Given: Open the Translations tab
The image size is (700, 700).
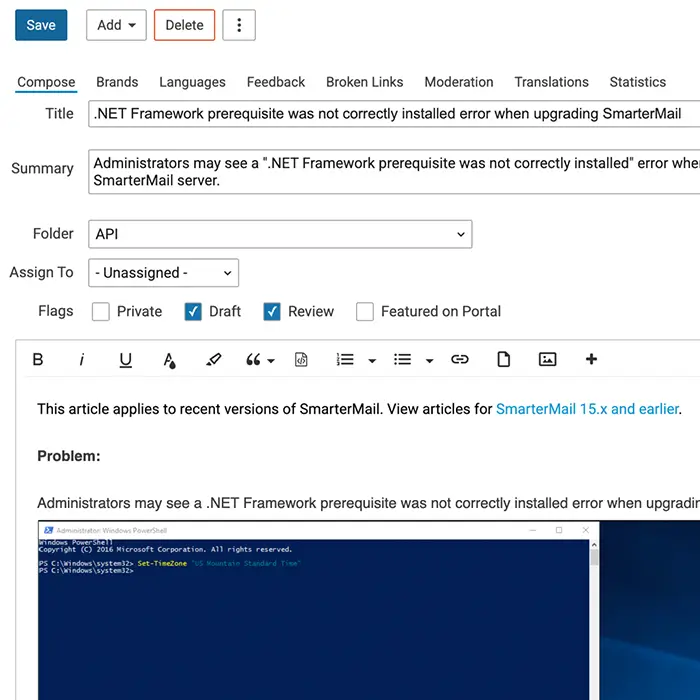Looking at the screenshot, I should [x=551, y=82].
